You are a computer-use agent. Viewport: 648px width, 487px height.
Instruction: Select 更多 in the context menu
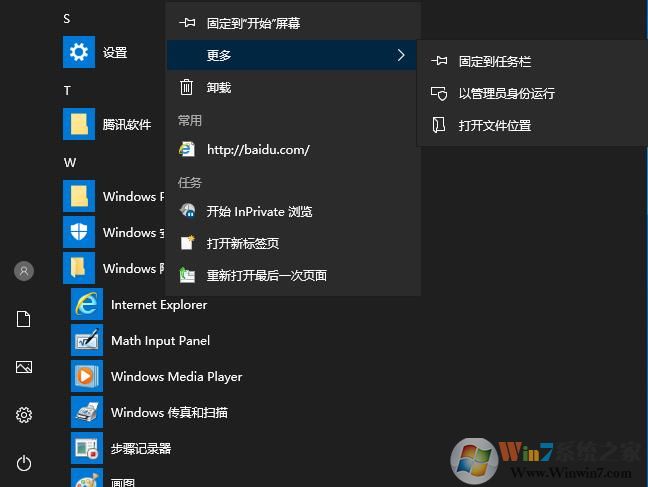coord(292,55)
